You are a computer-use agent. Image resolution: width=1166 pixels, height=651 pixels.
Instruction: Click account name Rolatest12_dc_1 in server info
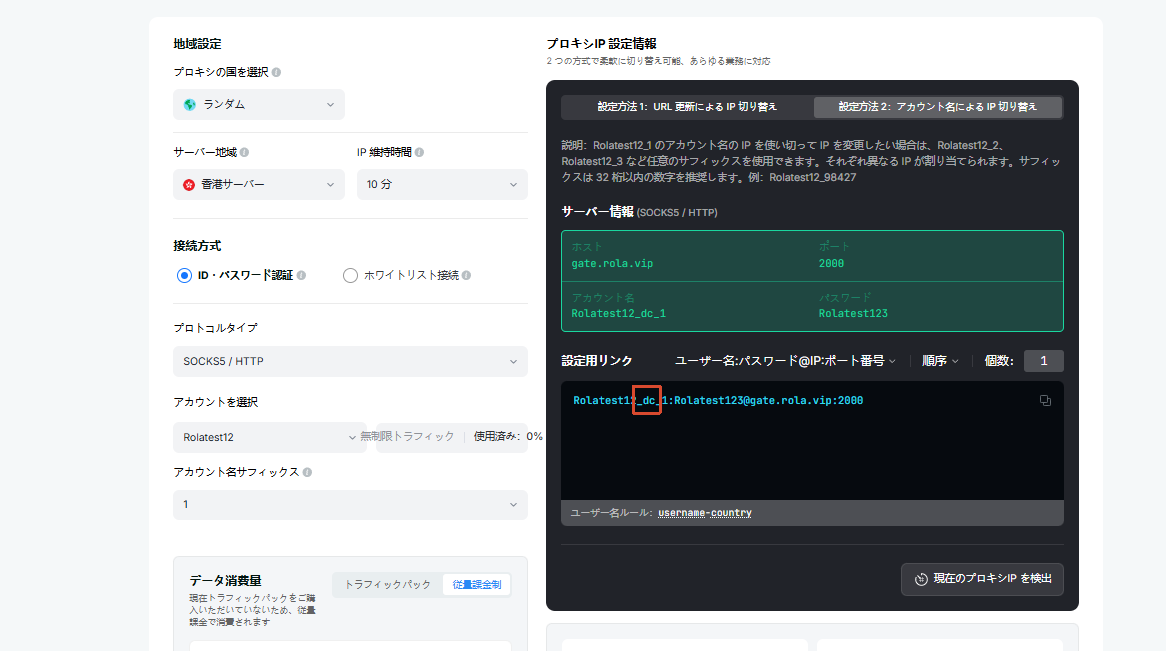tap(619, 313)
